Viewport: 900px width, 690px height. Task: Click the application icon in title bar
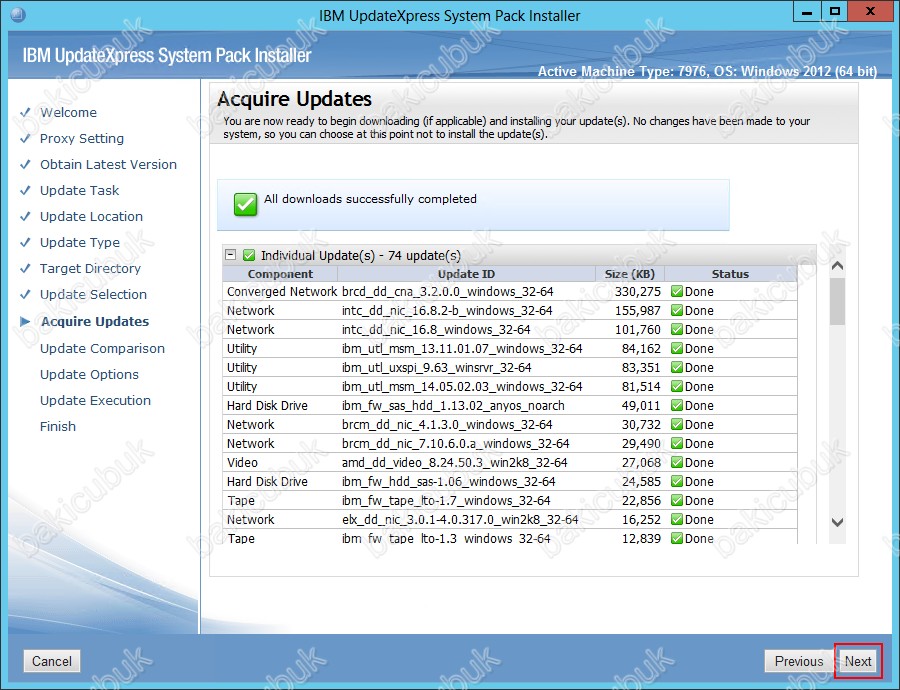tap(18, 14)
